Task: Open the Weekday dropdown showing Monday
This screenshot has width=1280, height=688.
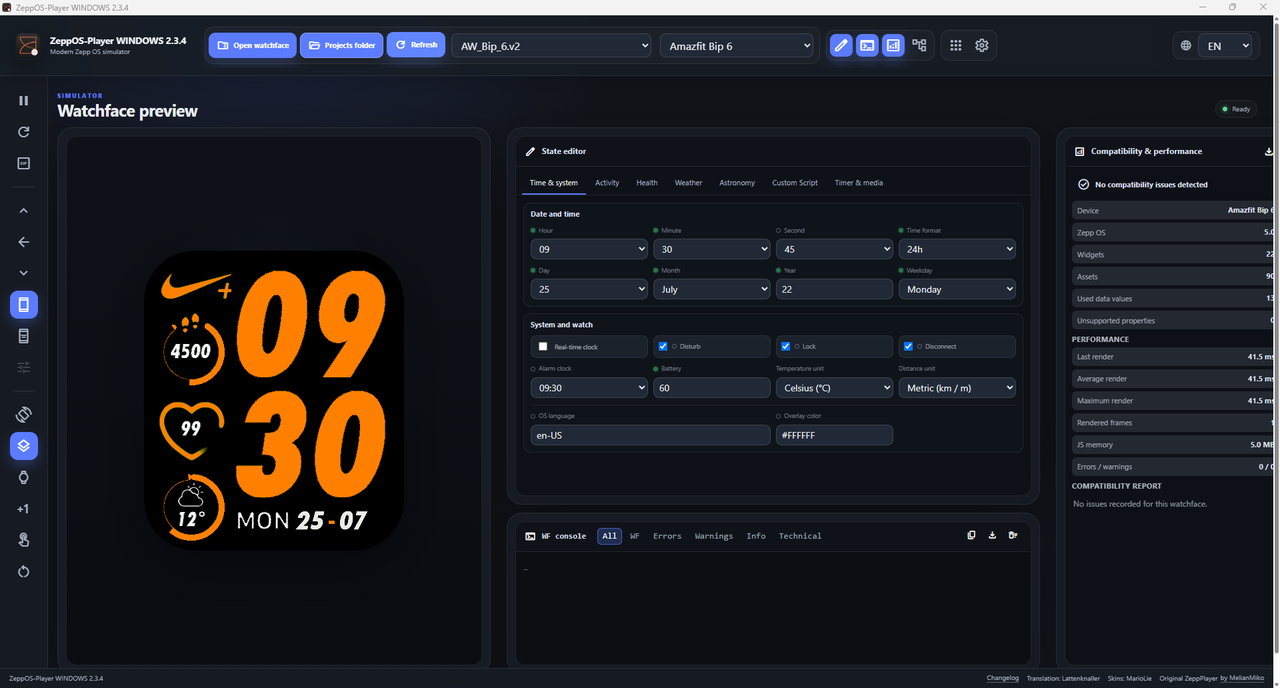Action: (x=957, y=289)
